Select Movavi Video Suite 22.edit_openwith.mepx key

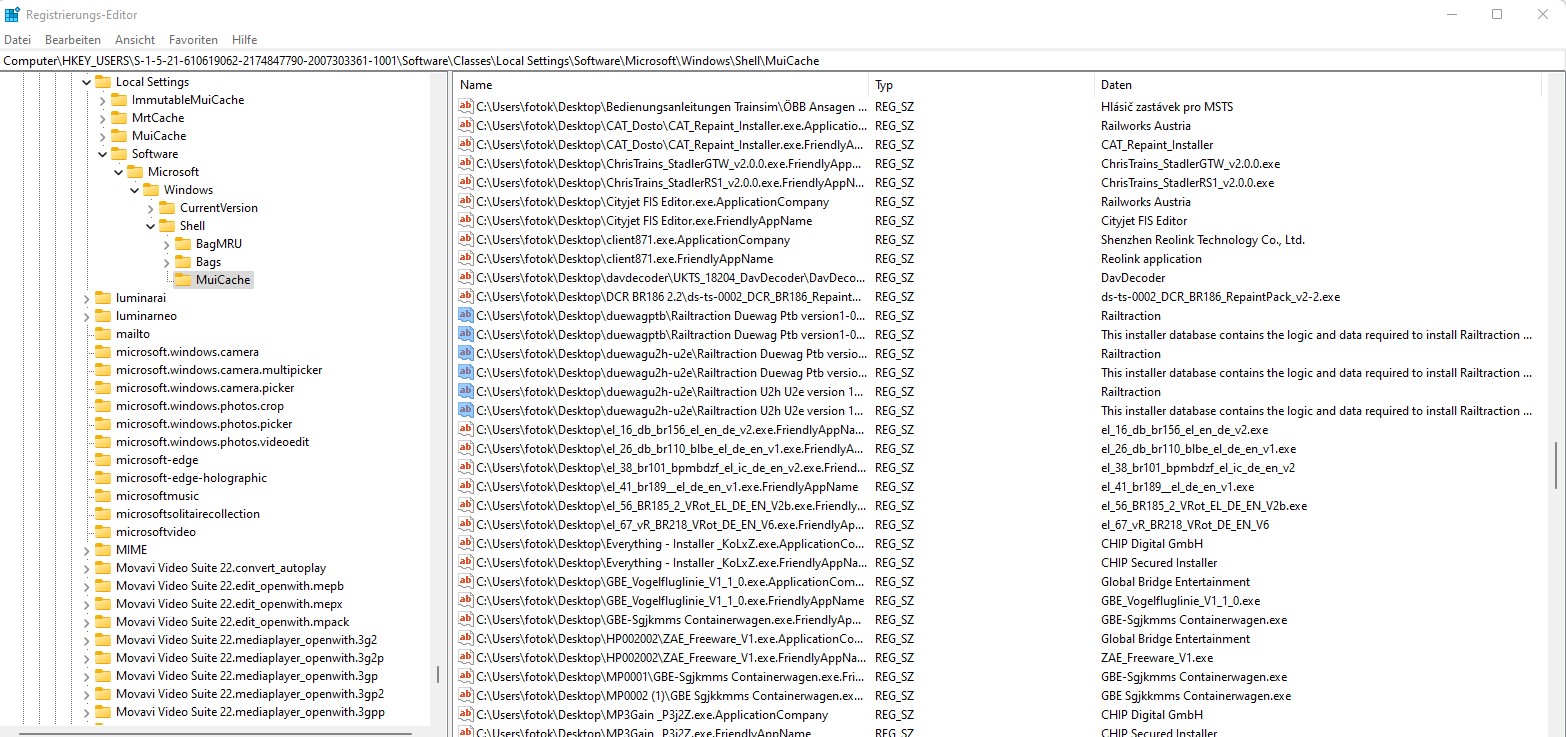229,604
